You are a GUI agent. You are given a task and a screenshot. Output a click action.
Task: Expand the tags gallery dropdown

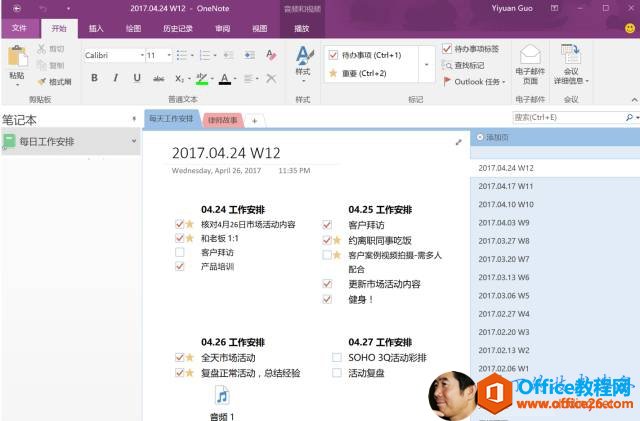coord(427,65)
